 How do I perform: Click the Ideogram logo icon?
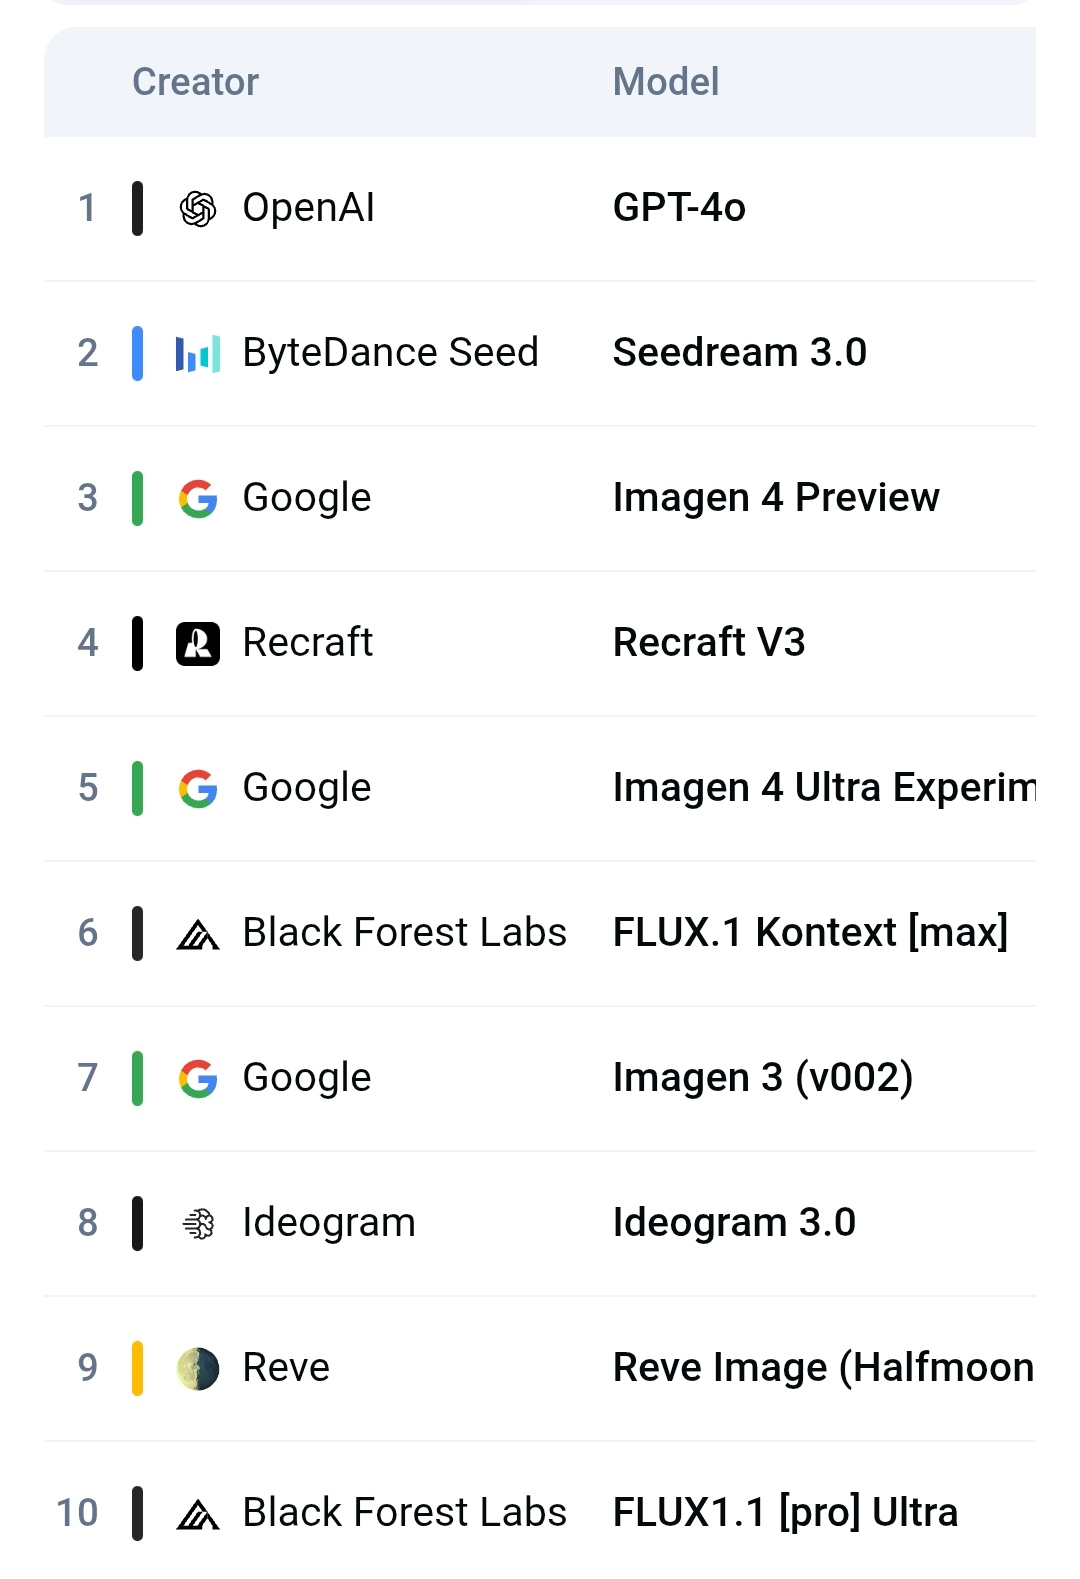(x=198, y=1223)
